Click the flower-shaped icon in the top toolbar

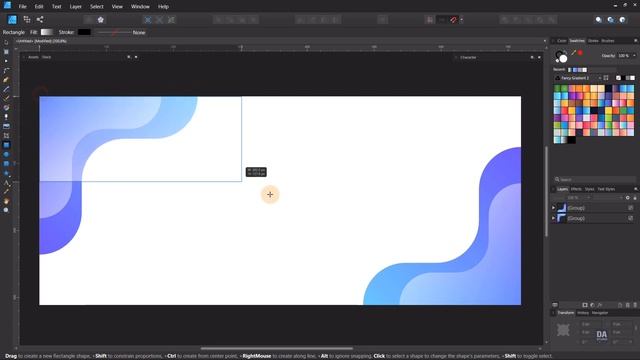click(x=100, y=20)
